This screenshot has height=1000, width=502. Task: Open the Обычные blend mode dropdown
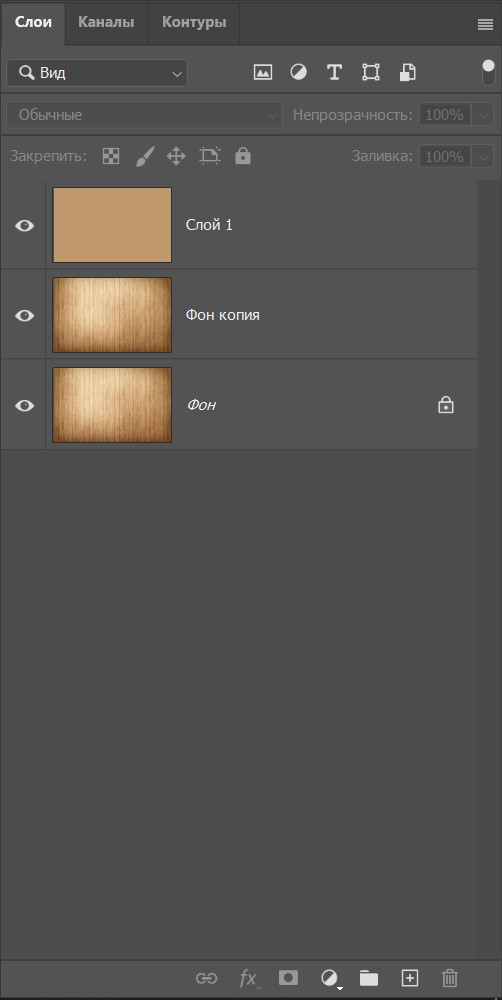(x=144, y=115)
